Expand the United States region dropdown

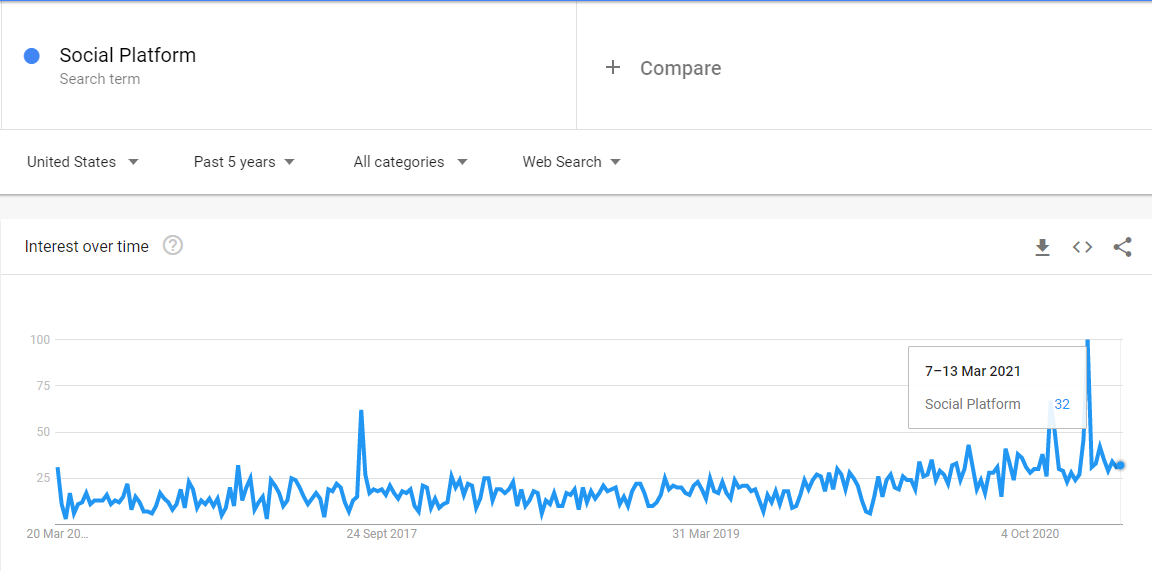point(83,162)
